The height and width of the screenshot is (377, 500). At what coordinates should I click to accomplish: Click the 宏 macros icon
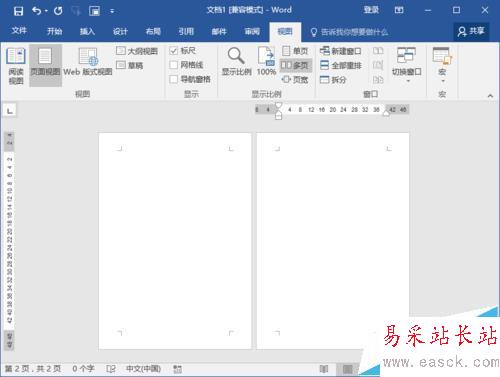tap(442, 56)
